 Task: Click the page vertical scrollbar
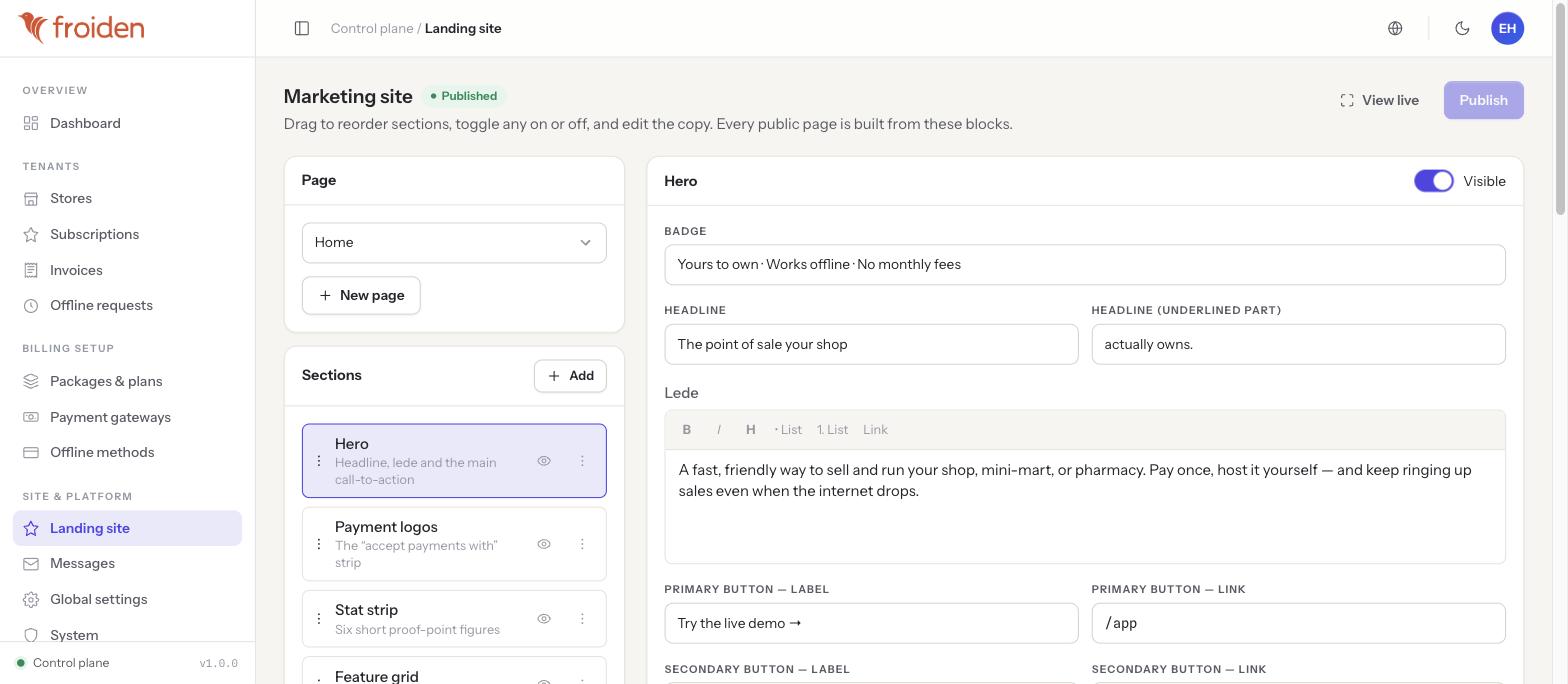tap(1560, 107)
